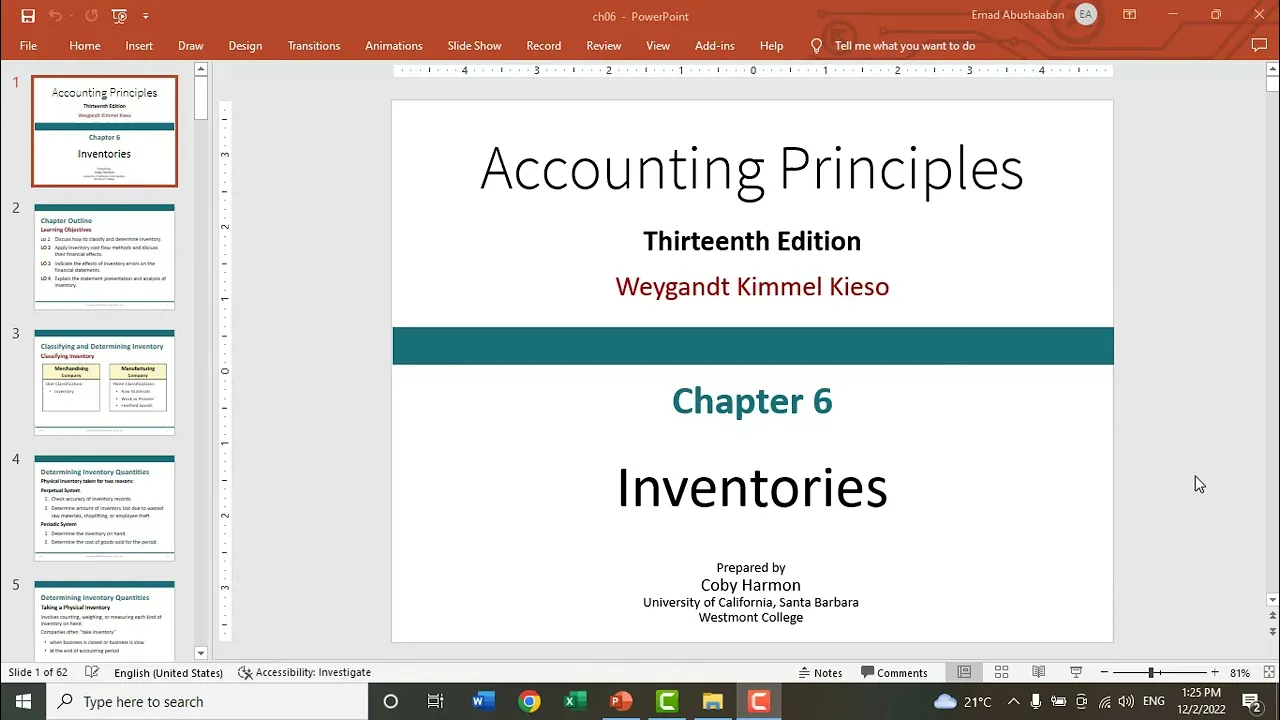Select the Add-ins tab

point(715,46)
